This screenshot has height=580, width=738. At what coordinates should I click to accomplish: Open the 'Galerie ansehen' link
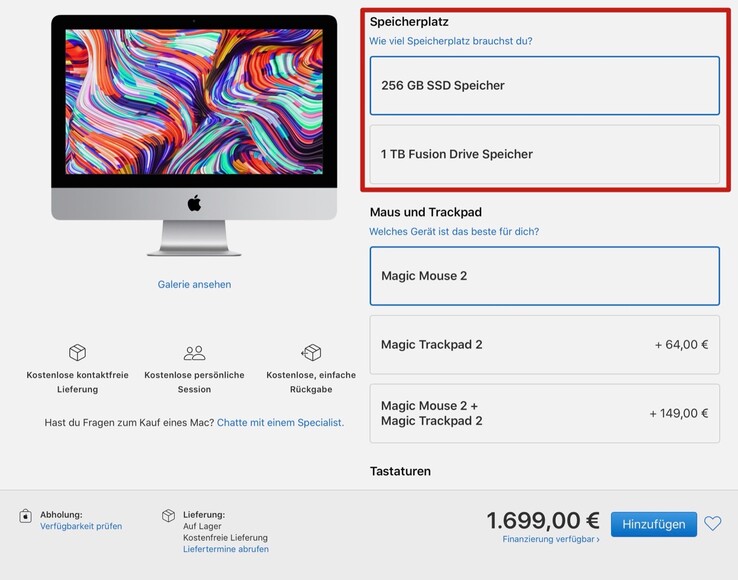[194, 284]
